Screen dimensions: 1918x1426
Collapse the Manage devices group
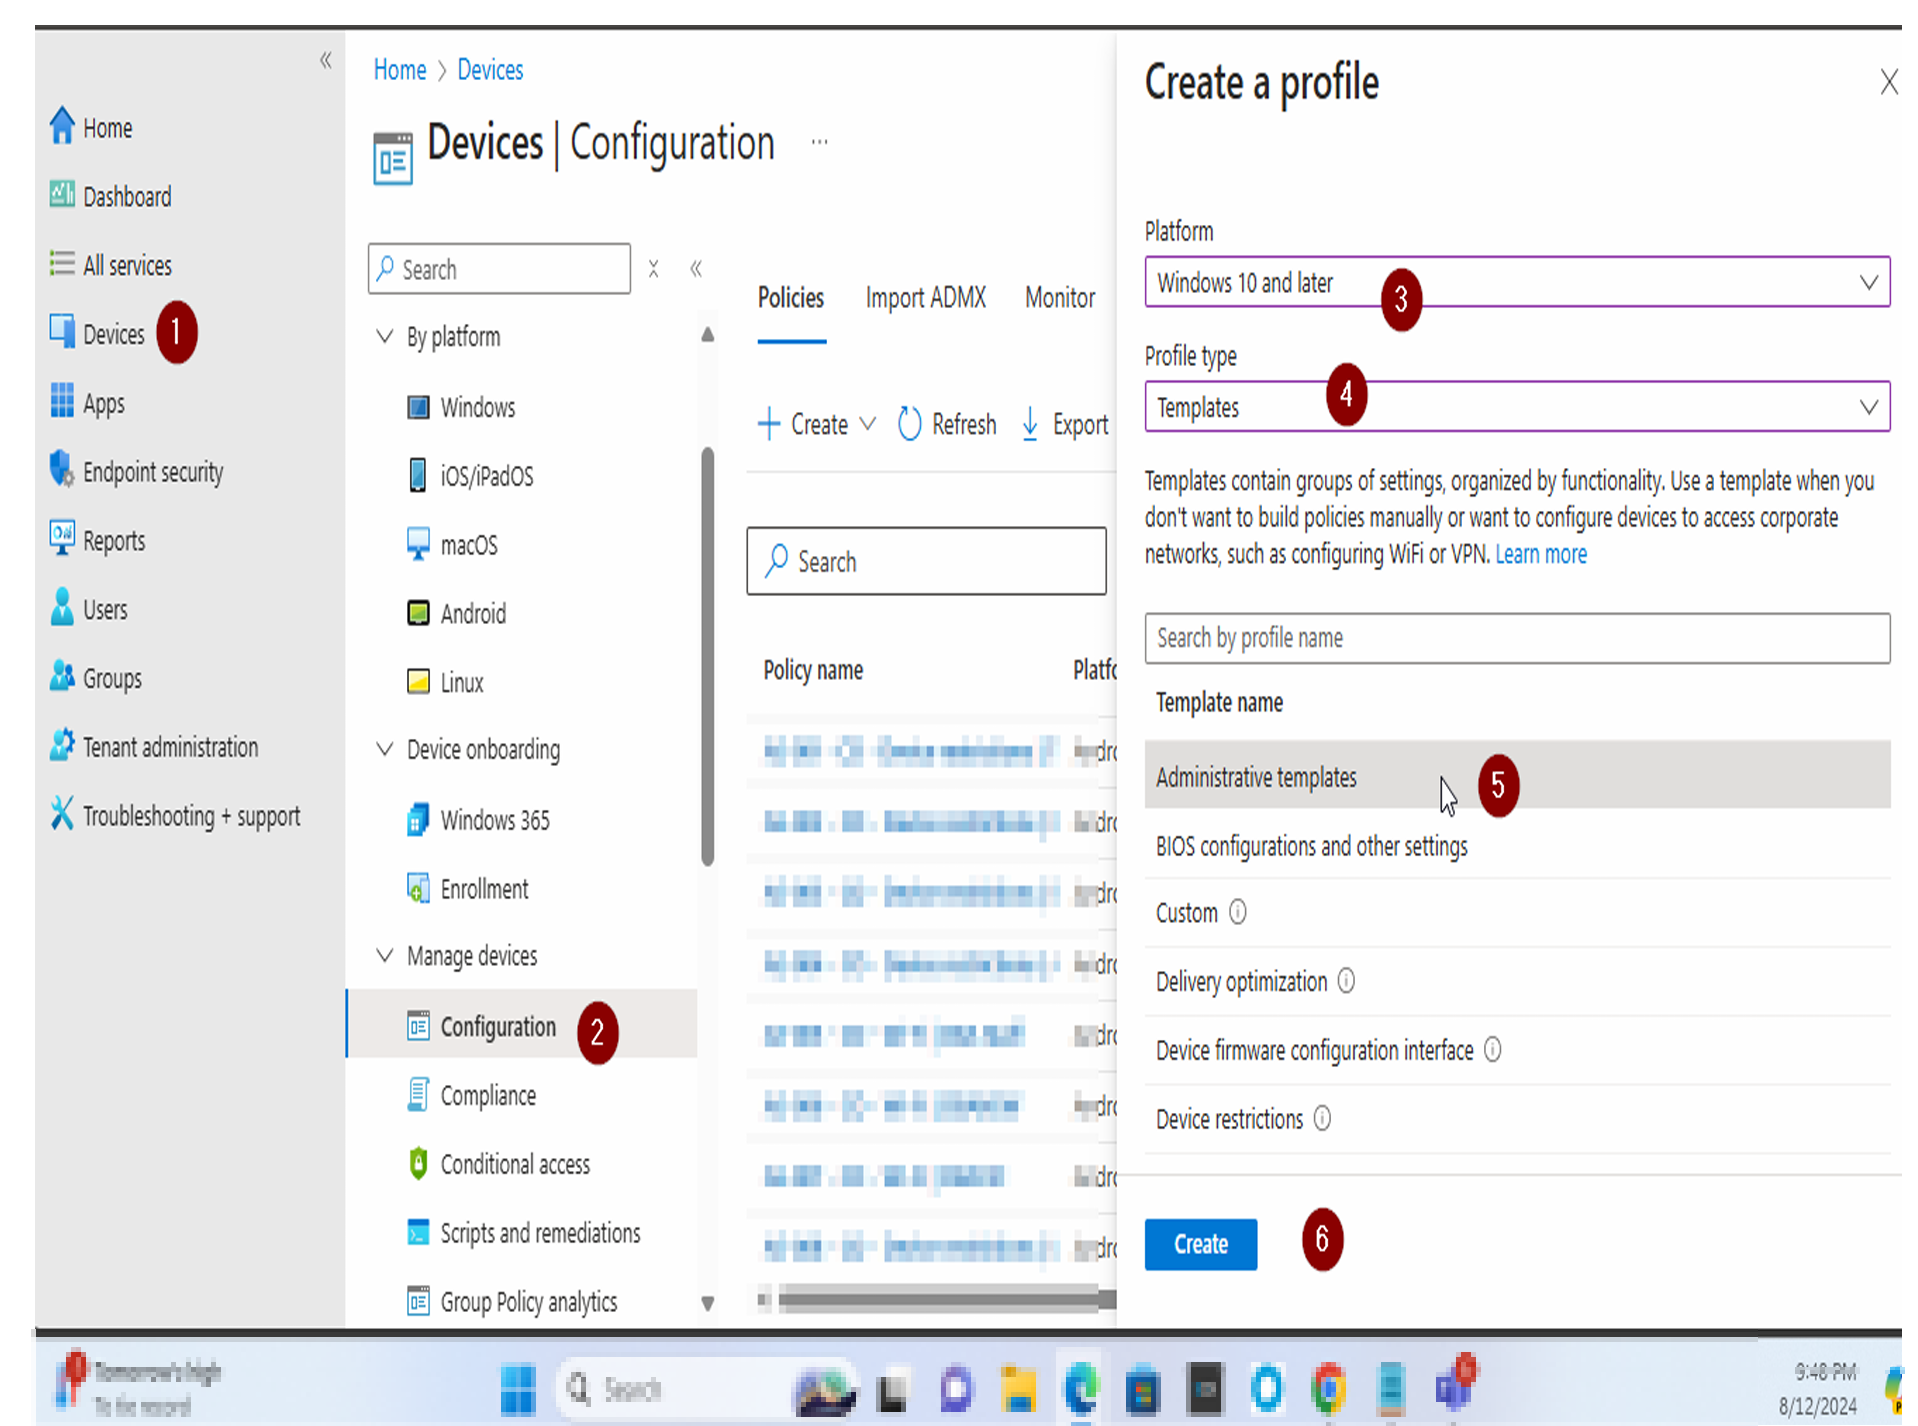click(x=384, y=956)
